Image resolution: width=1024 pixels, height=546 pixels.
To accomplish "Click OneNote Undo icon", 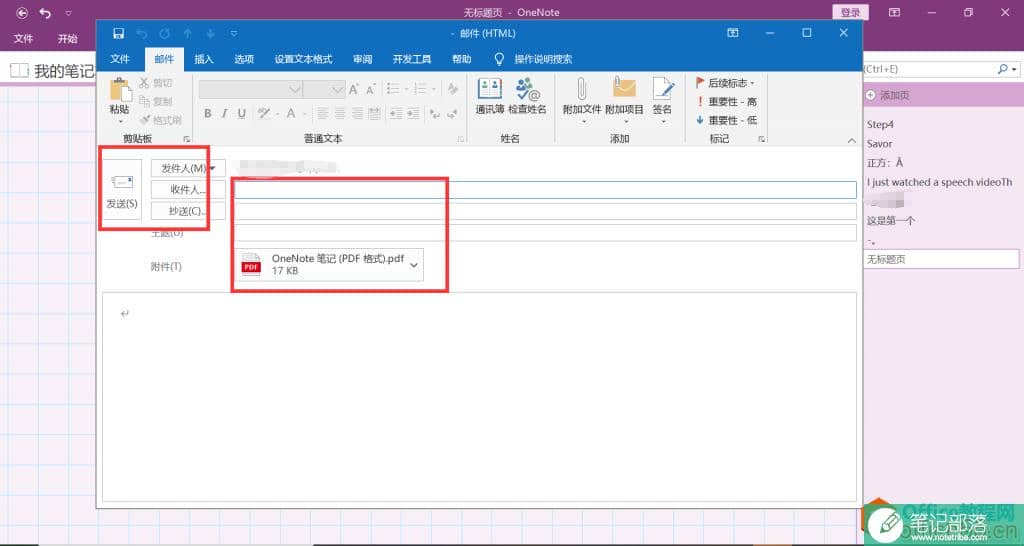I will click(x=45, y=12).
